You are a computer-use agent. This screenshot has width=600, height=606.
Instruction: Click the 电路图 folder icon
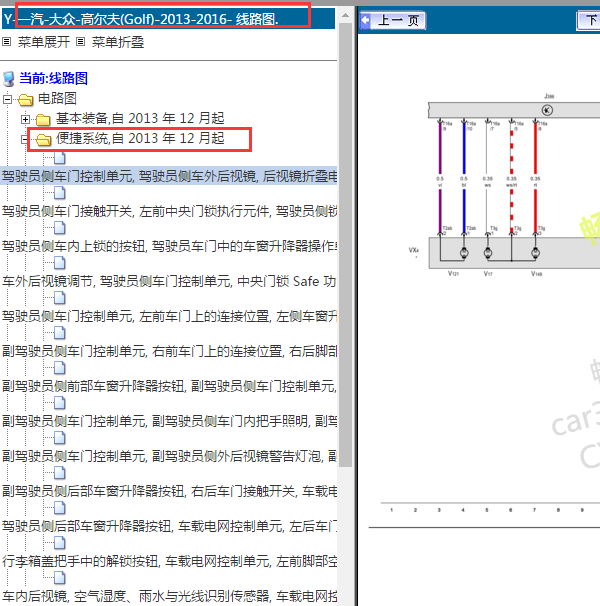click(26, 100)
